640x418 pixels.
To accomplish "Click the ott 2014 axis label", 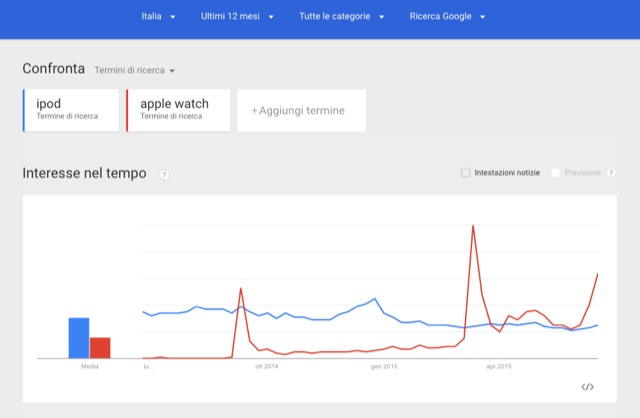I will click(266, 367).
